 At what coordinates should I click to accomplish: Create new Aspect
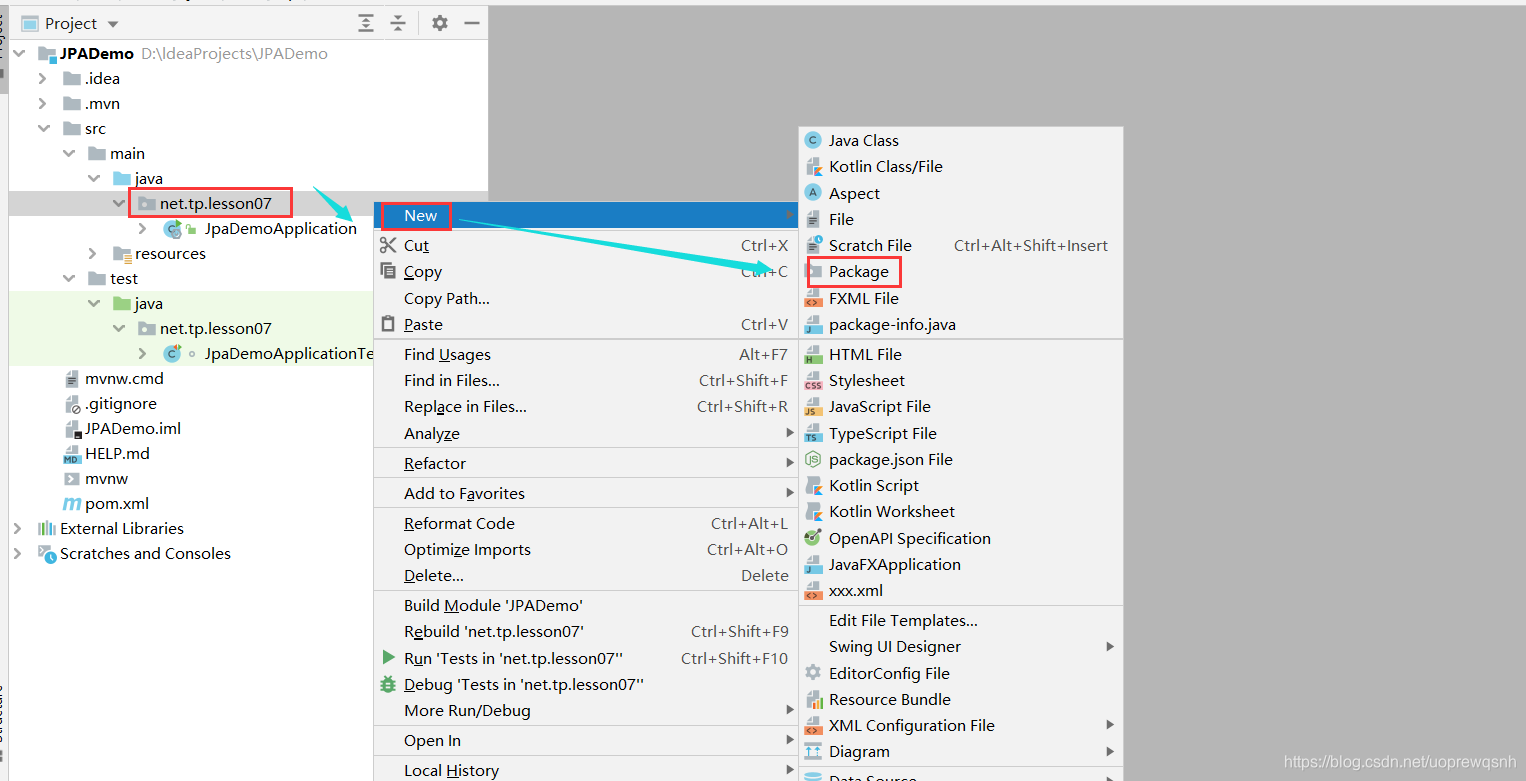(x=961, y=193)
